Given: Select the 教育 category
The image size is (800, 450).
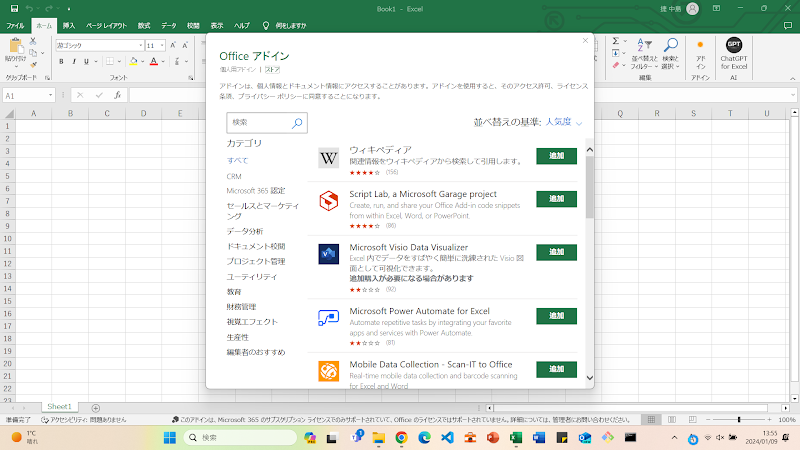Looking at the screenshot, I should (234, 292).
